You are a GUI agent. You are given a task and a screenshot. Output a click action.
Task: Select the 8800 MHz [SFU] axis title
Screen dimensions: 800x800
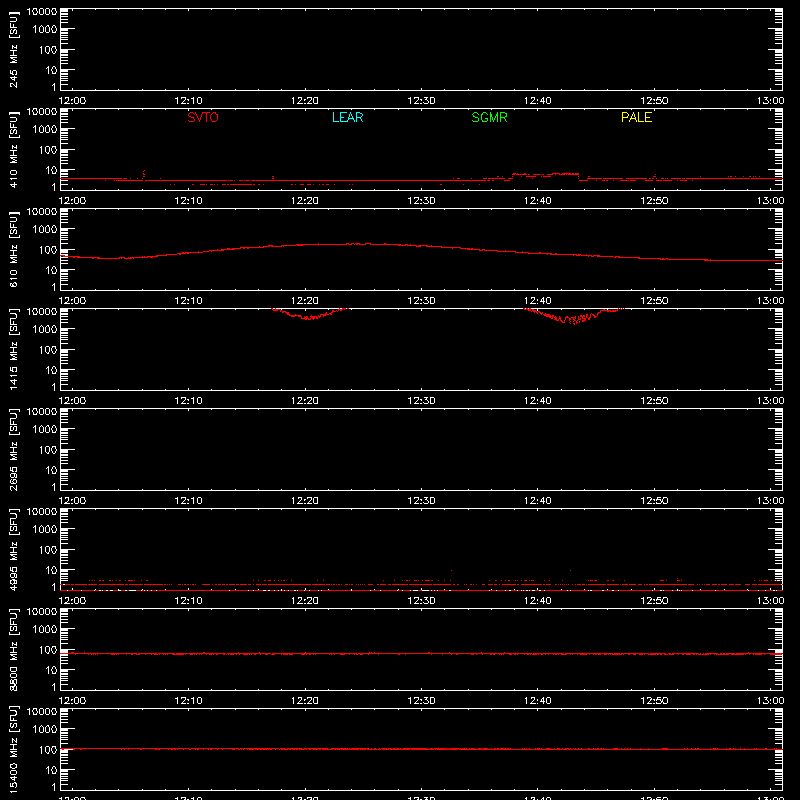point(13,649)
